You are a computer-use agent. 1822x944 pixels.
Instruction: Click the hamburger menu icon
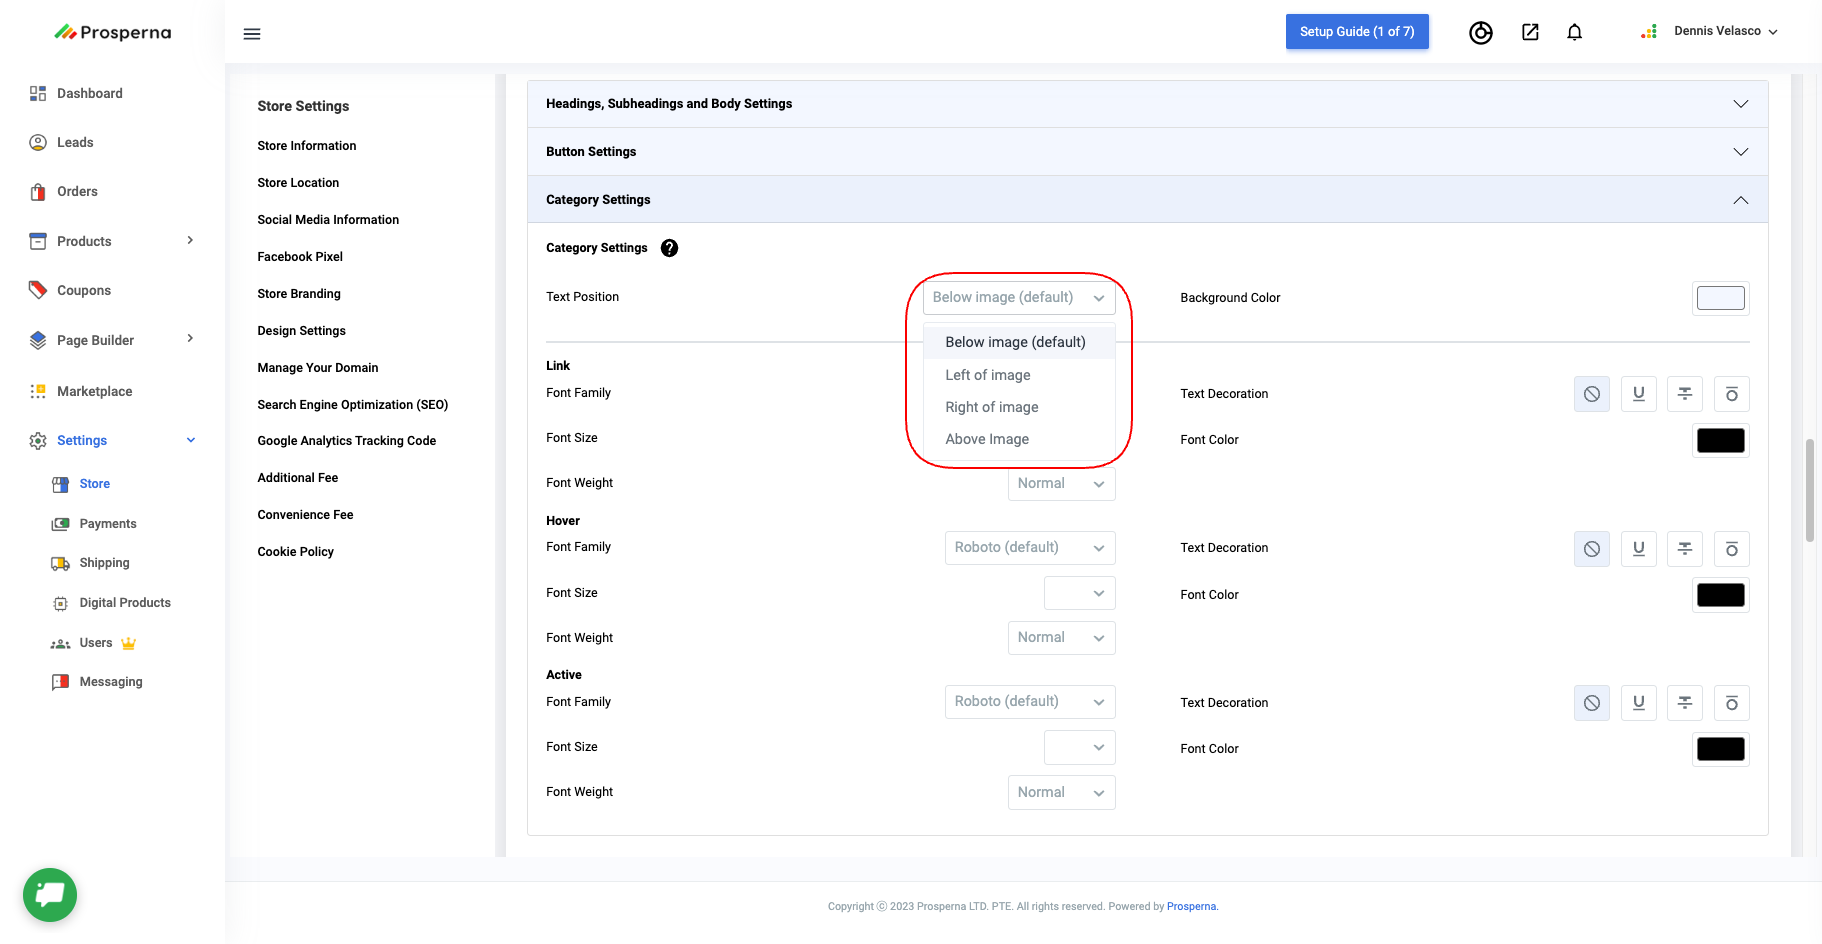(252, 34)
